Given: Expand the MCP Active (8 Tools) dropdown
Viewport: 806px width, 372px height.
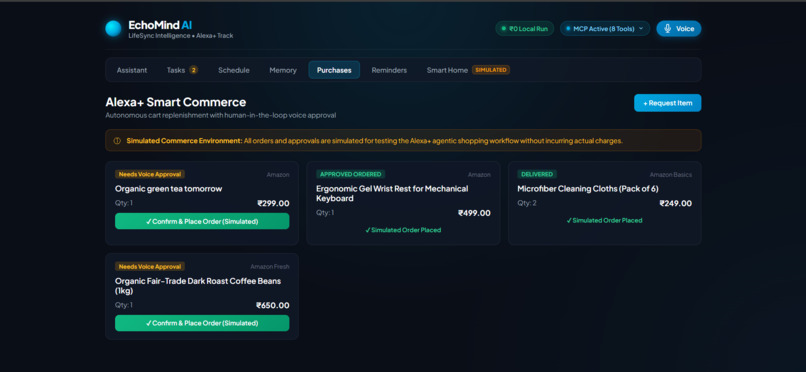Looking at the screenshot, I should tap(605, 29).
